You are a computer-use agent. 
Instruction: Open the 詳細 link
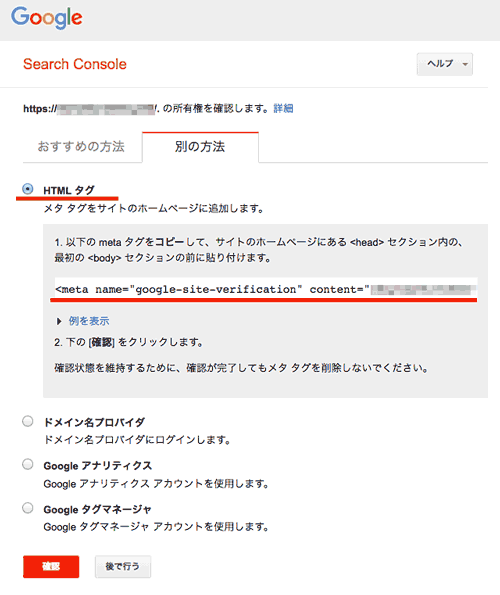(x=283, y=109)
